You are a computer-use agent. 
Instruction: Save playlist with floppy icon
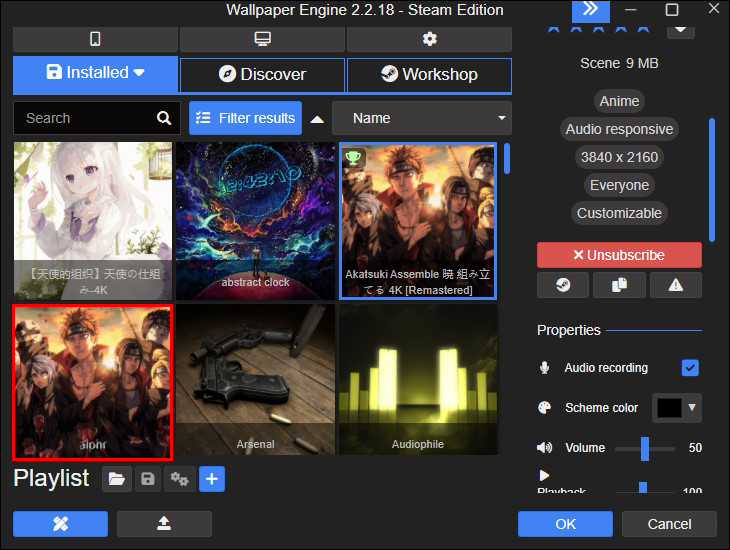tap(148, 479)
